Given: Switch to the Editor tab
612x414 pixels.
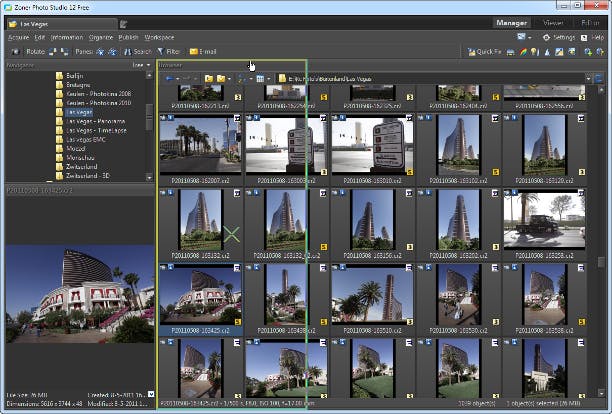Looking at the screenshot, I should (588, 21).
